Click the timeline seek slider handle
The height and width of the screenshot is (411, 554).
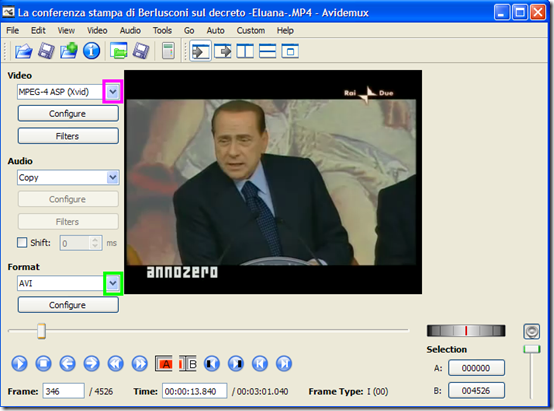coord(41,331)
